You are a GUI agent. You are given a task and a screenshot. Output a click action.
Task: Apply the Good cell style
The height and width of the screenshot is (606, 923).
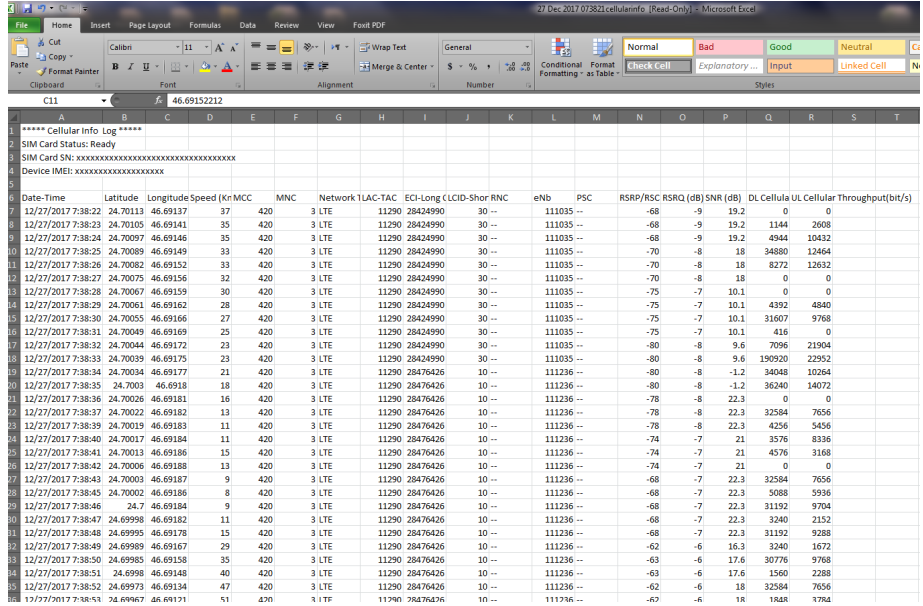point(800,47)
